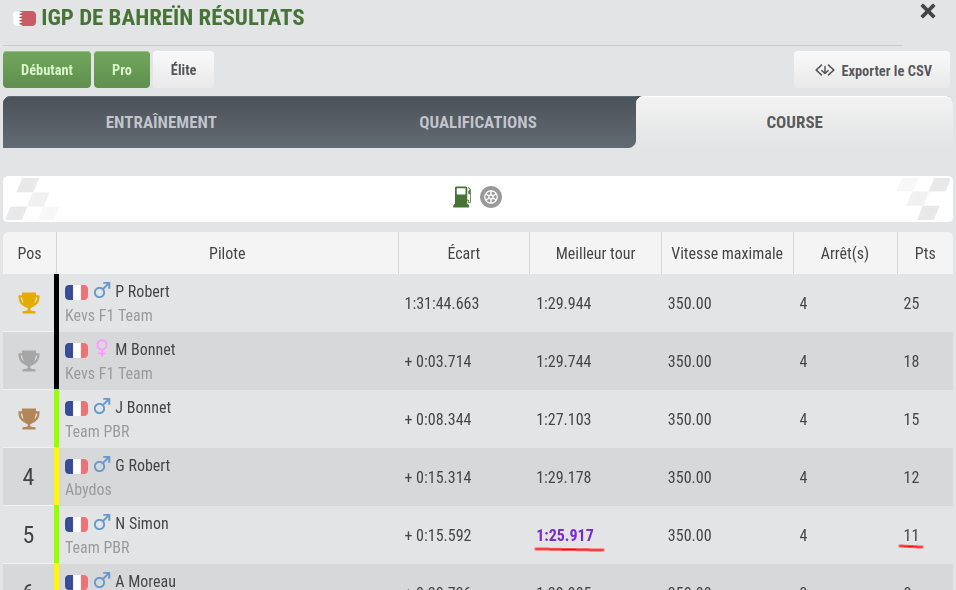Click the winning time 1:31:44.663
The width and height of the screenshot is (956, 590).
tap(441, 303)
